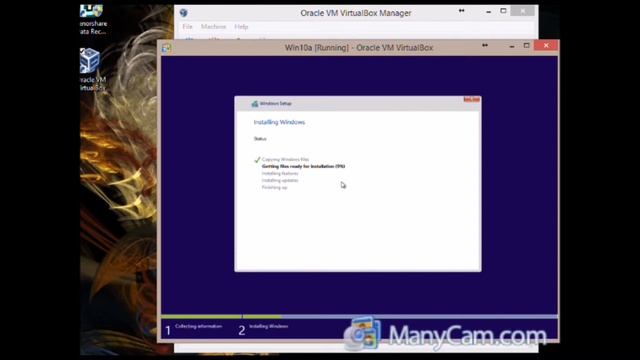Open Oracle VM VirtualBox desktop shortcut
This screenshot has width=640, height=360.
(92, 69)
